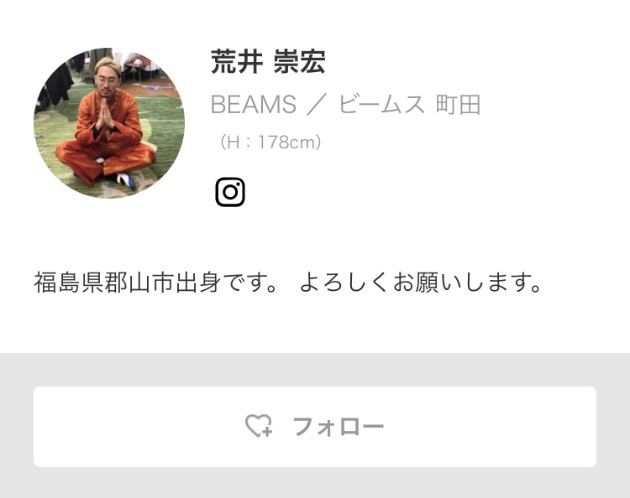The height and width of the screenshot is (498, 630).
Task: Click the ビームス katakana brand text
Action: click(381, 105)
